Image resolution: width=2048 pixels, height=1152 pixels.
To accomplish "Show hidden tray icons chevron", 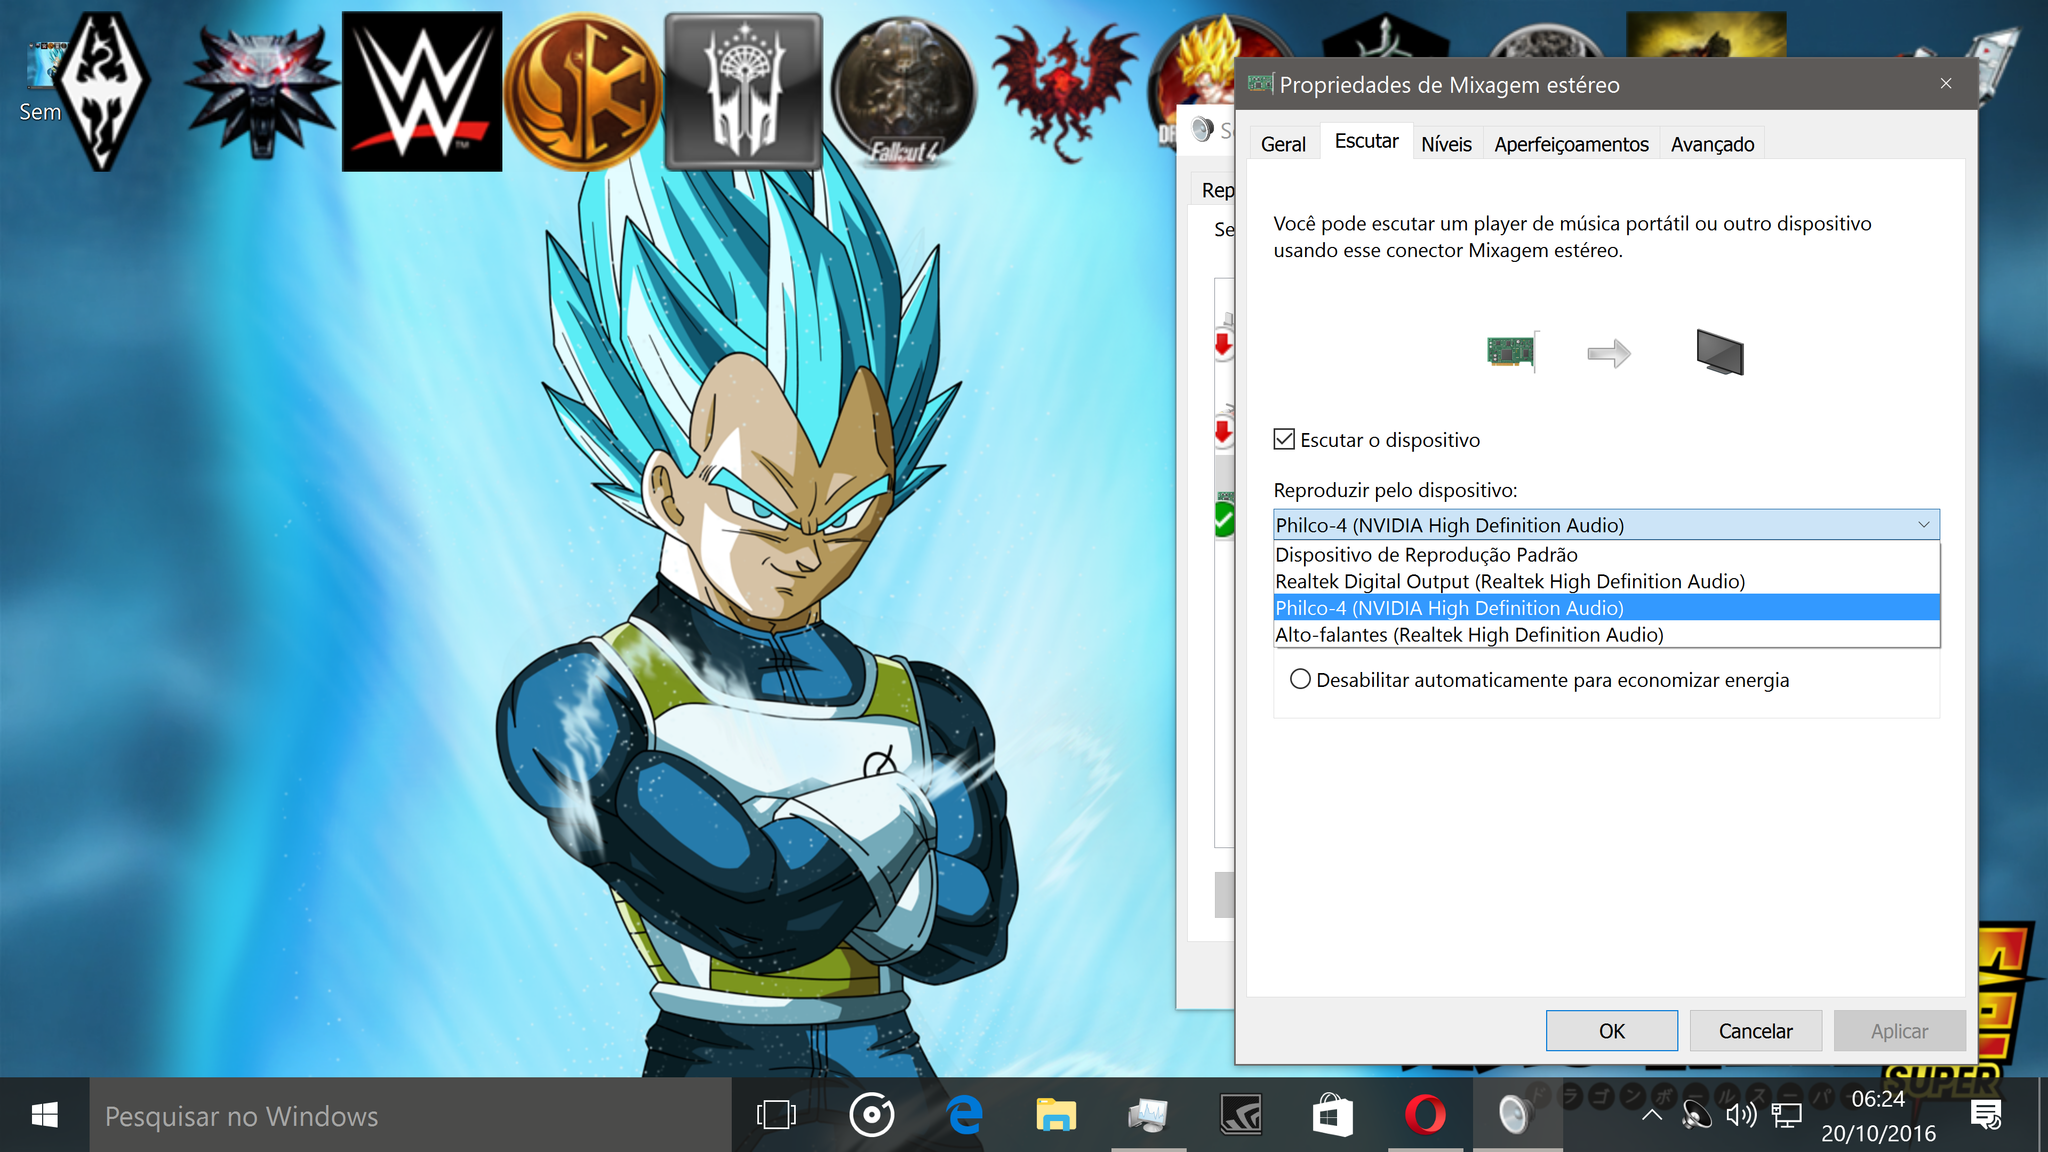I will tap(1651, 1114).
